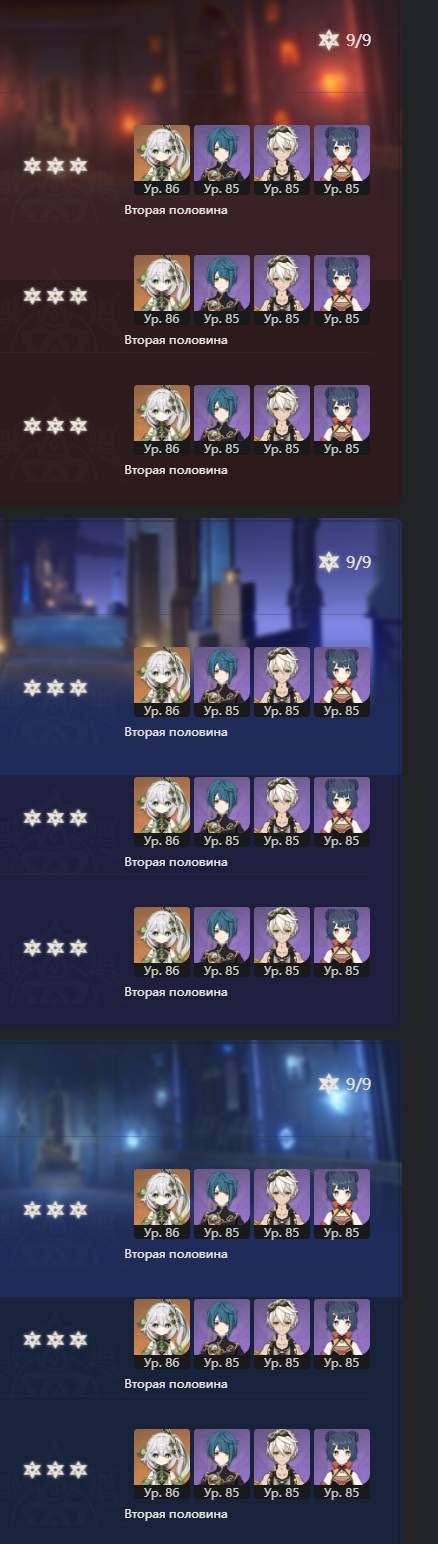Open Bennett portrait in bottom floor's third chamber
The width and height of the screenshot is (438, 1544).
pos(282,1464)
